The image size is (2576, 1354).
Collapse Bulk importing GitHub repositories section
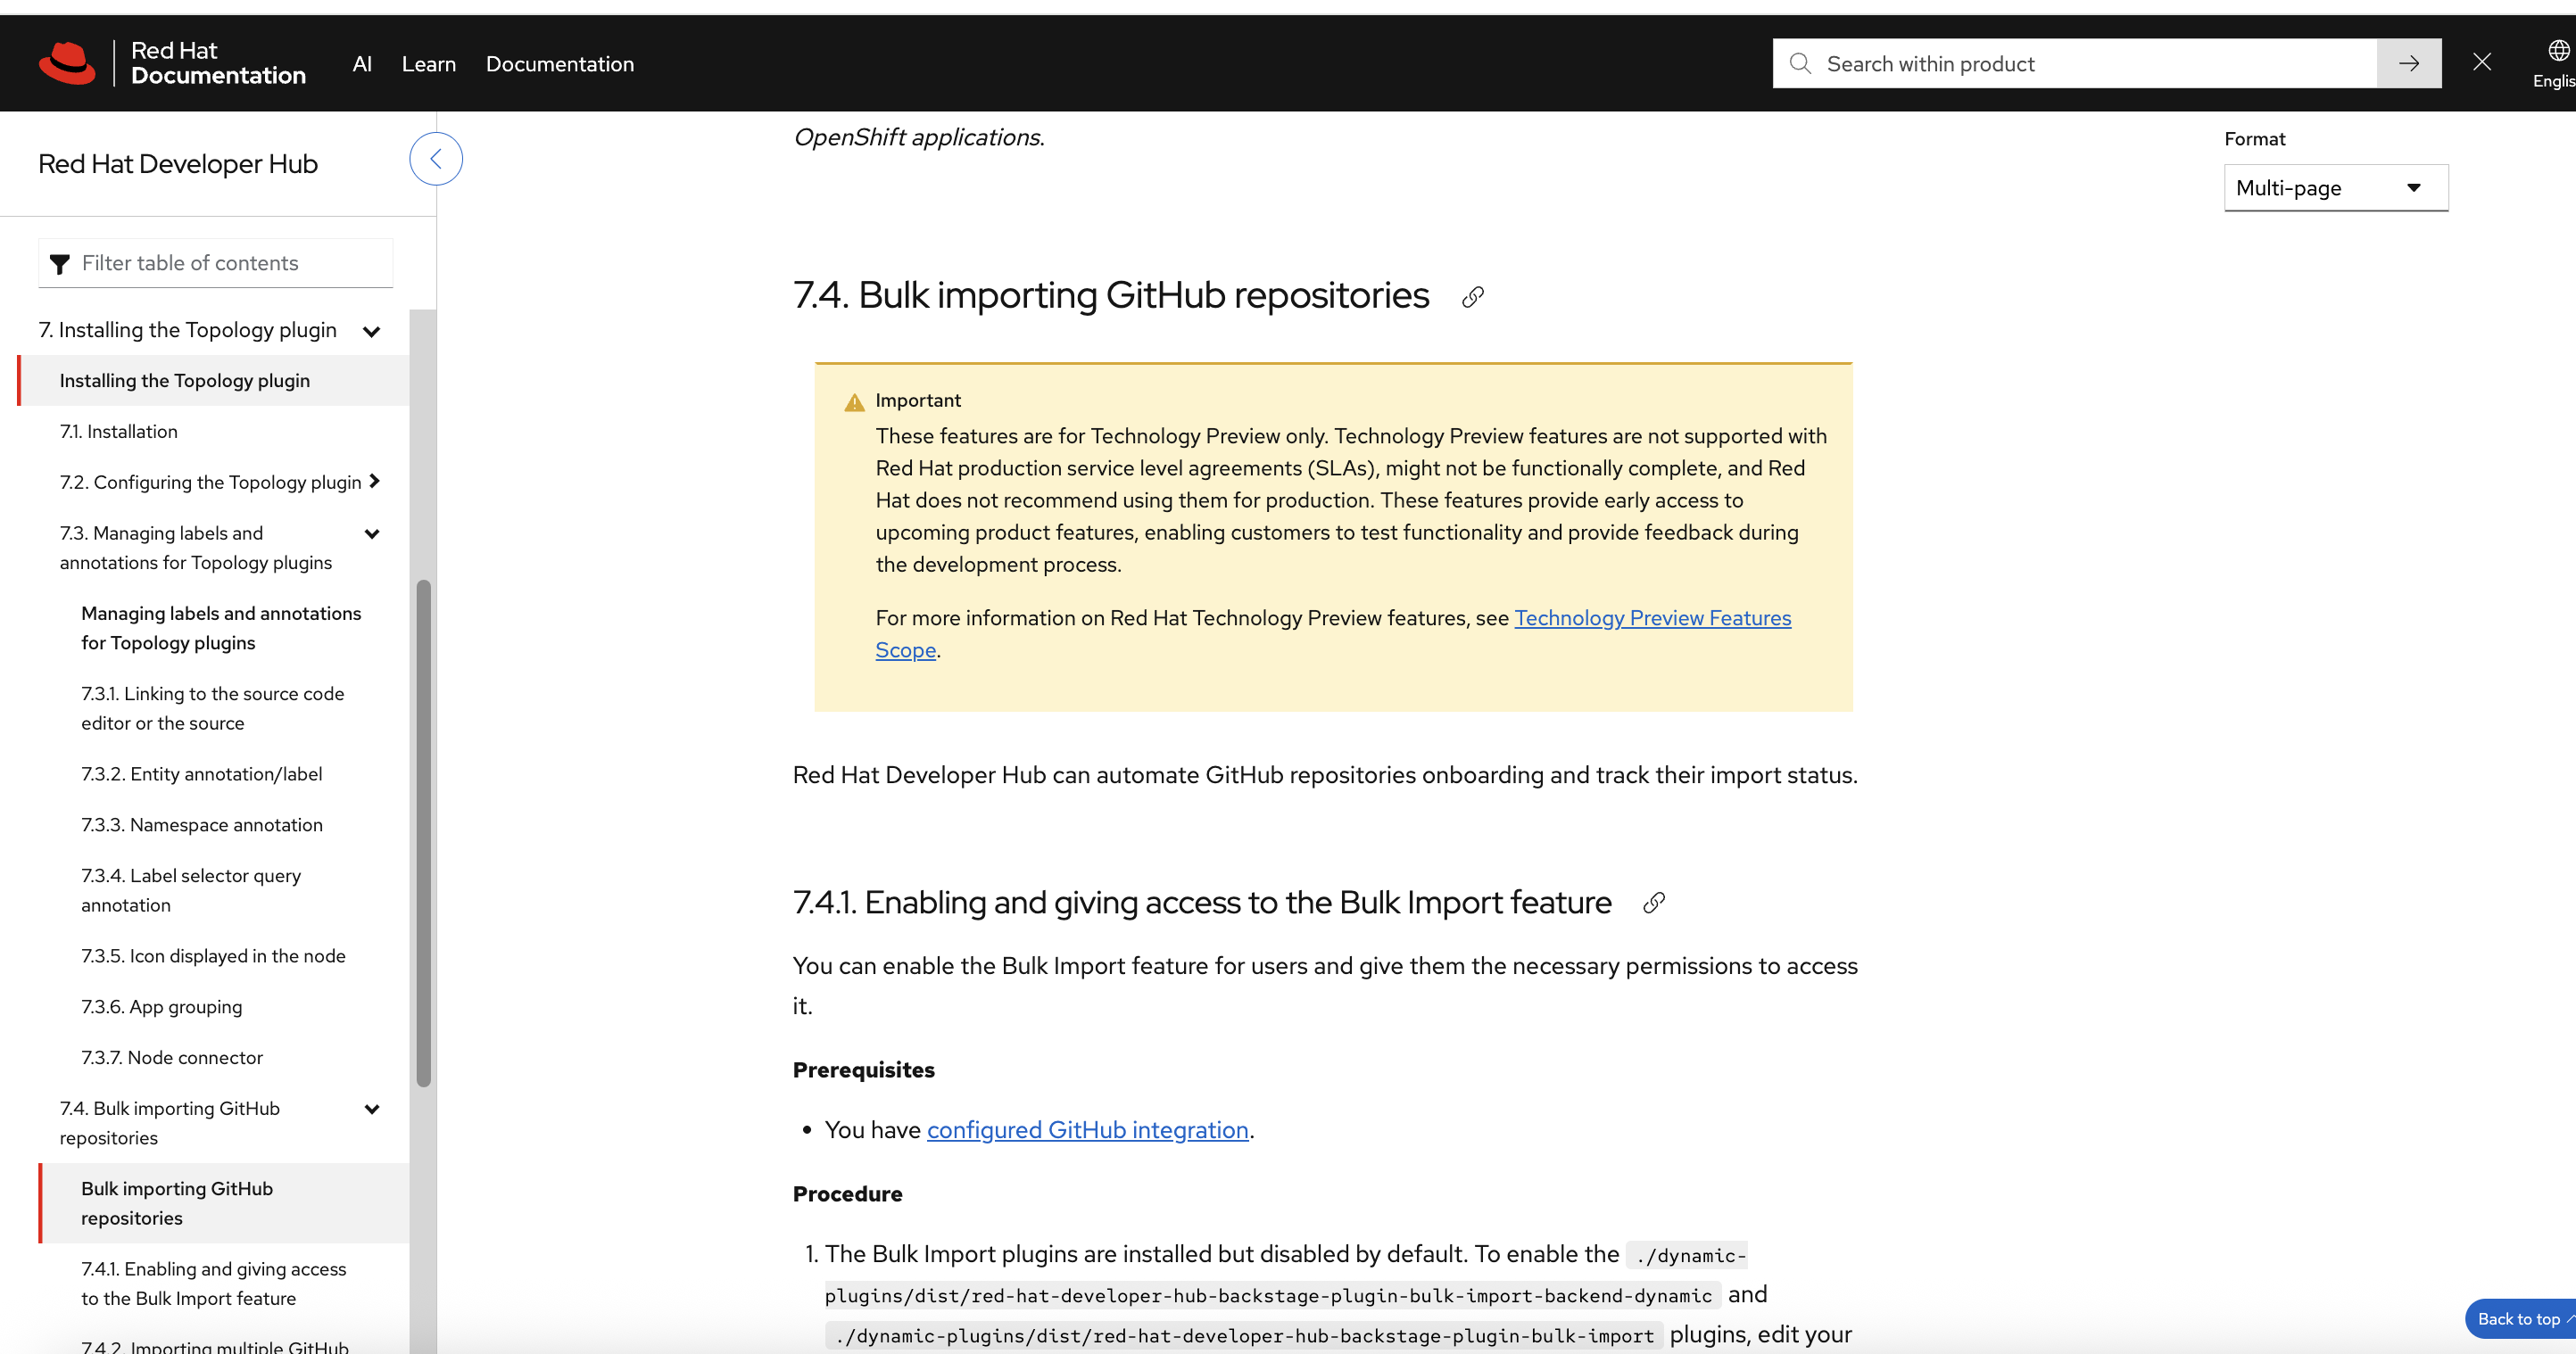point(372,1109)
